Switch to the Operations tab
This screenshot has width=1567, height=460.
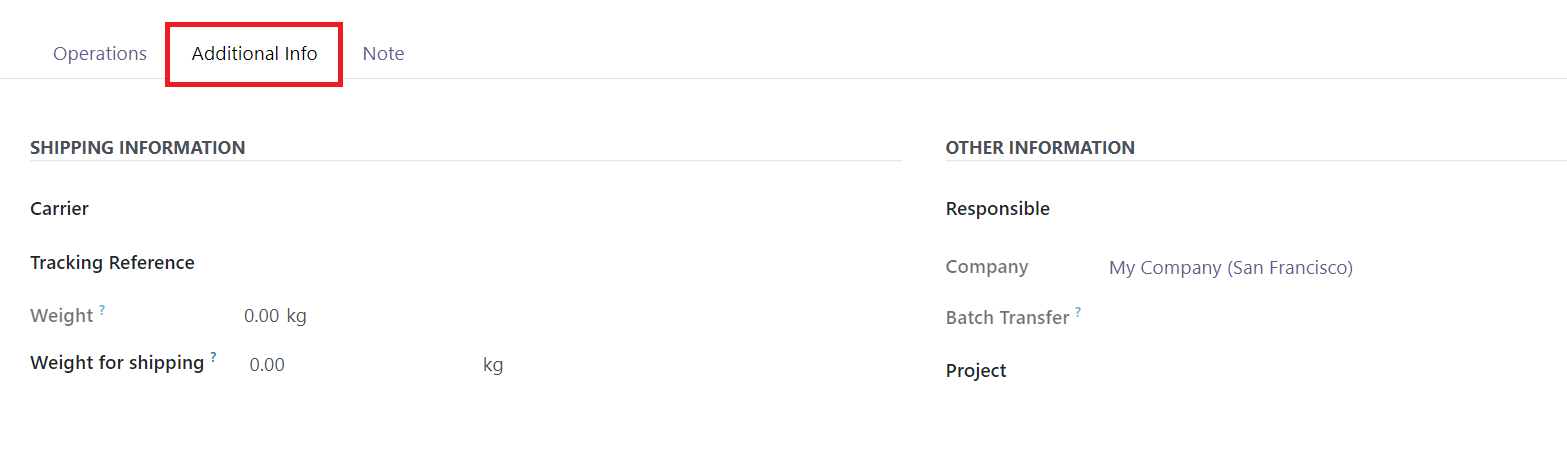(x=100, y=54)
